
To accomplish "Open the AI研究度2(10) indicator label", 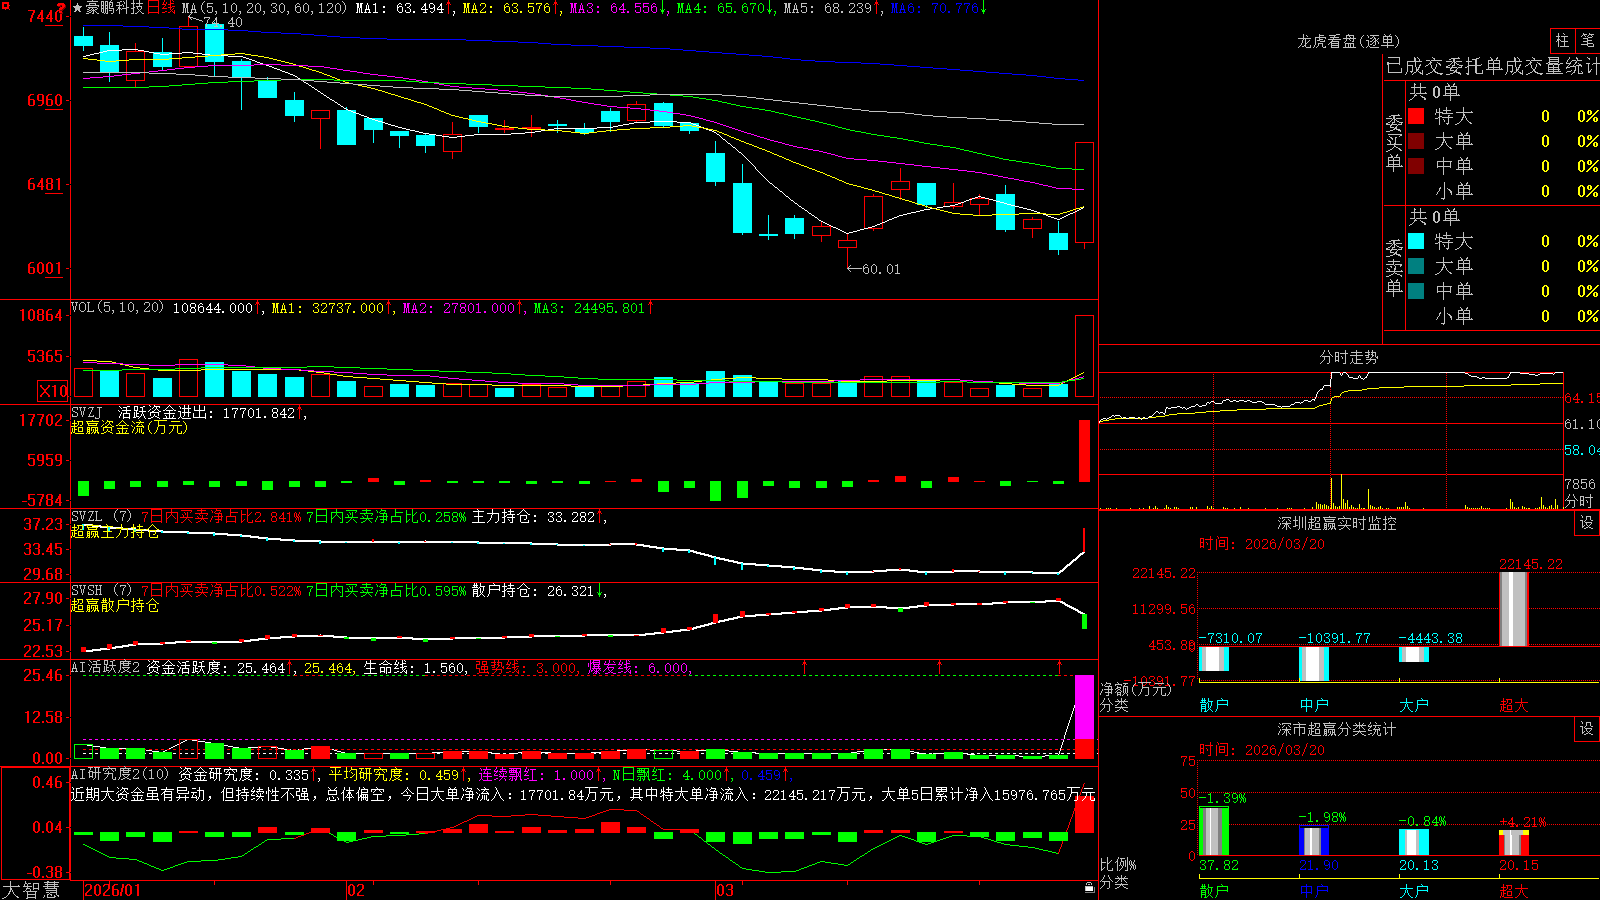I will [x=120, y=774].
